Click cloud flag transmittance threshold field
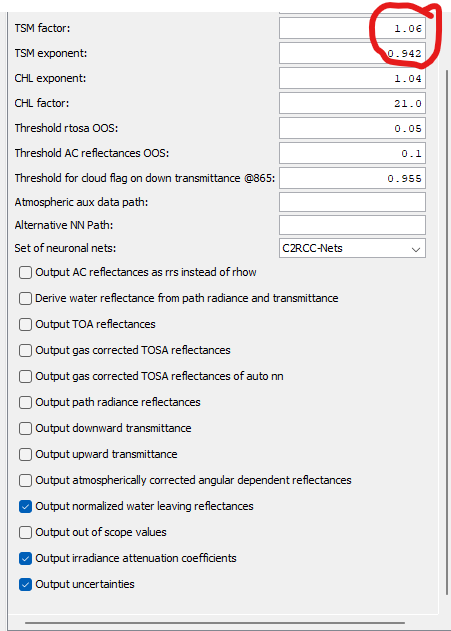This screenshot has height=631, width=451. 352,178
